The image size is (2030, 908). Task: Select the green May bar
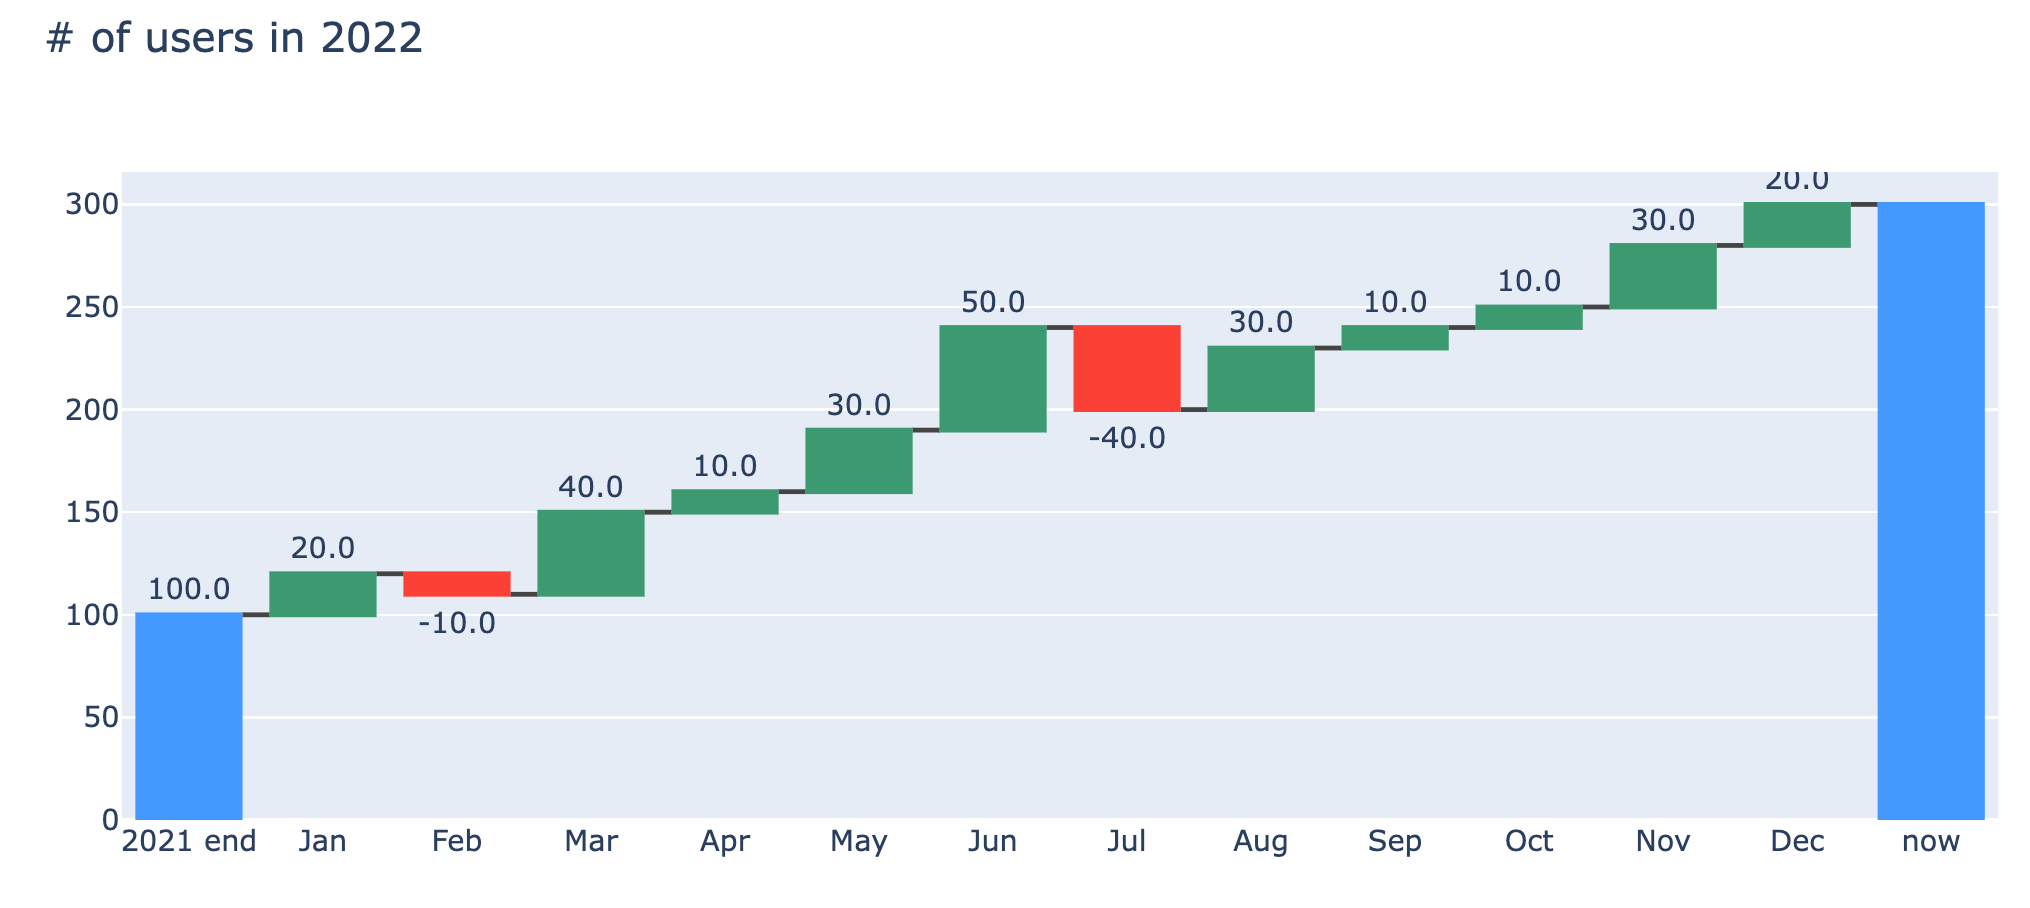coord(859,461)
